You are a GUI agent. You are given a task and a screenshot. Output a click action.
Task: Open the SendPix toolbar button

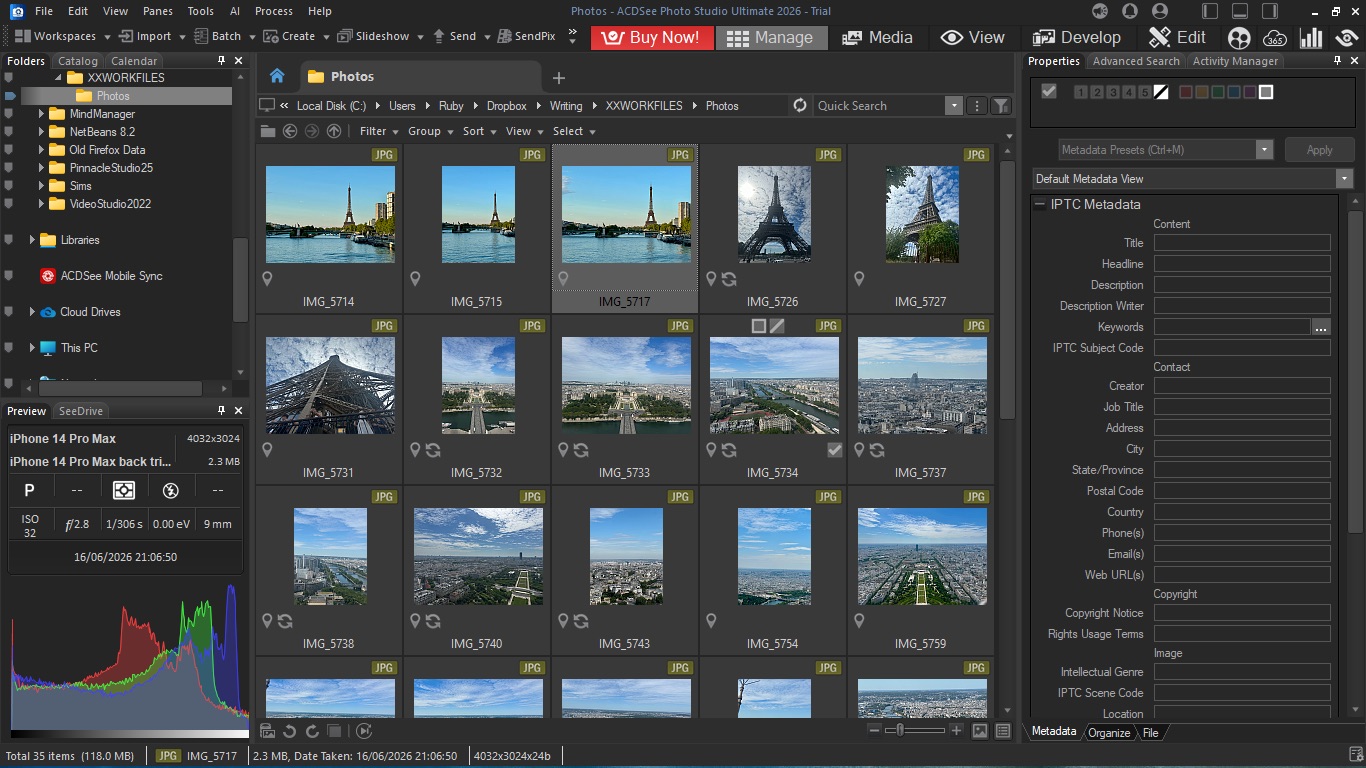click(526, 36)
